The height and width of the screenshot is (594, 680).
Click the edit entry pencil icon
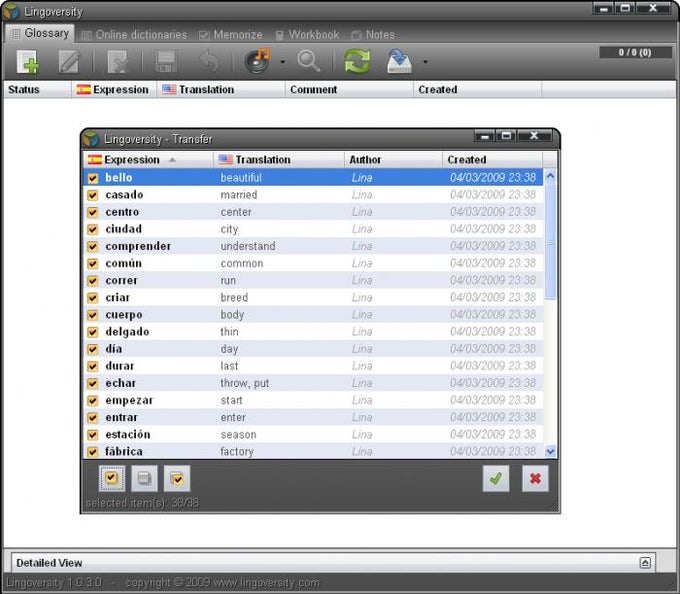(69, 62)
